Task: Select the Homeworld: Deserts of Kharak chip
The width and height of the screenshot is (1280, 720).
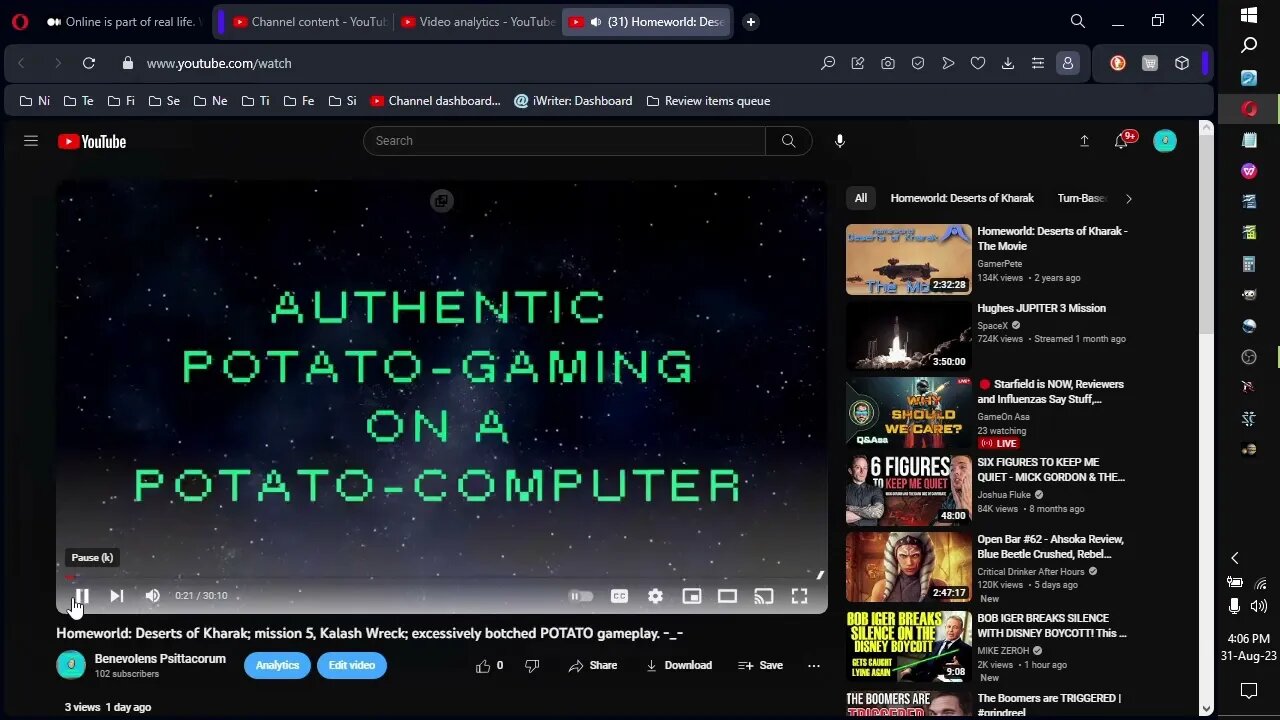Action: tap(962, 198)
